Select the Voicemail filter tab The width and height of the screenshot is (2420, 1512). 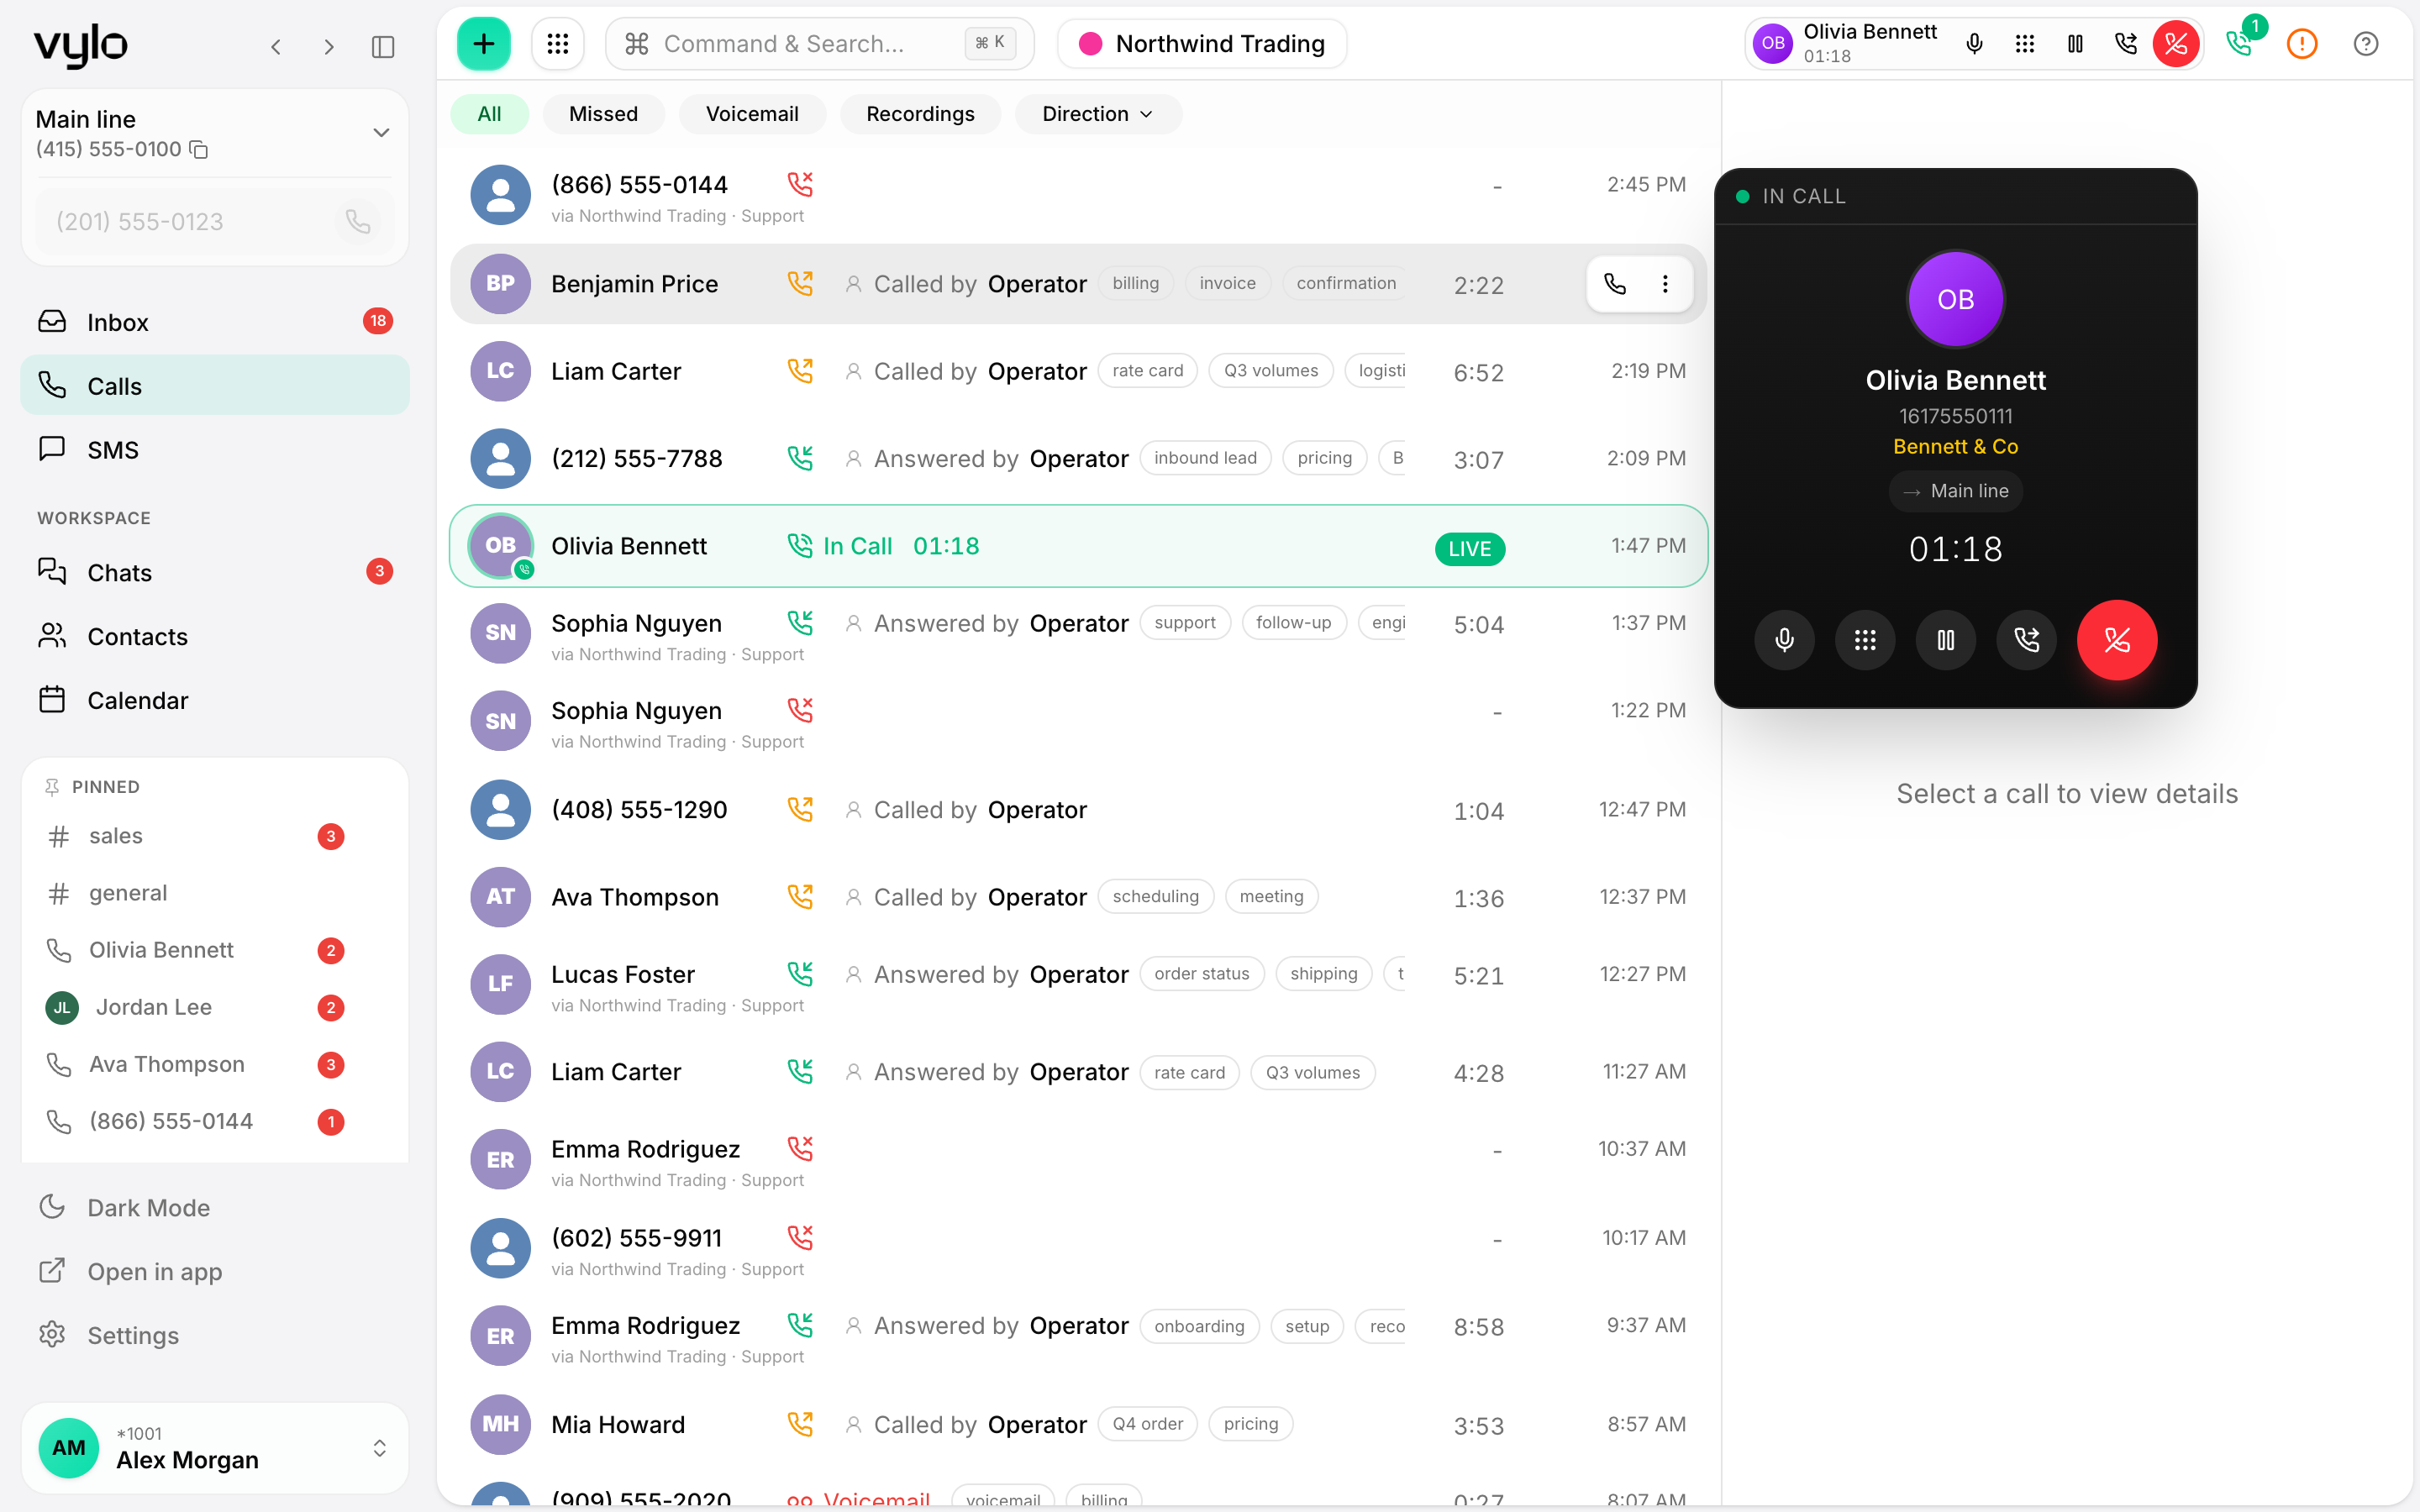click(x=752, y=114)
